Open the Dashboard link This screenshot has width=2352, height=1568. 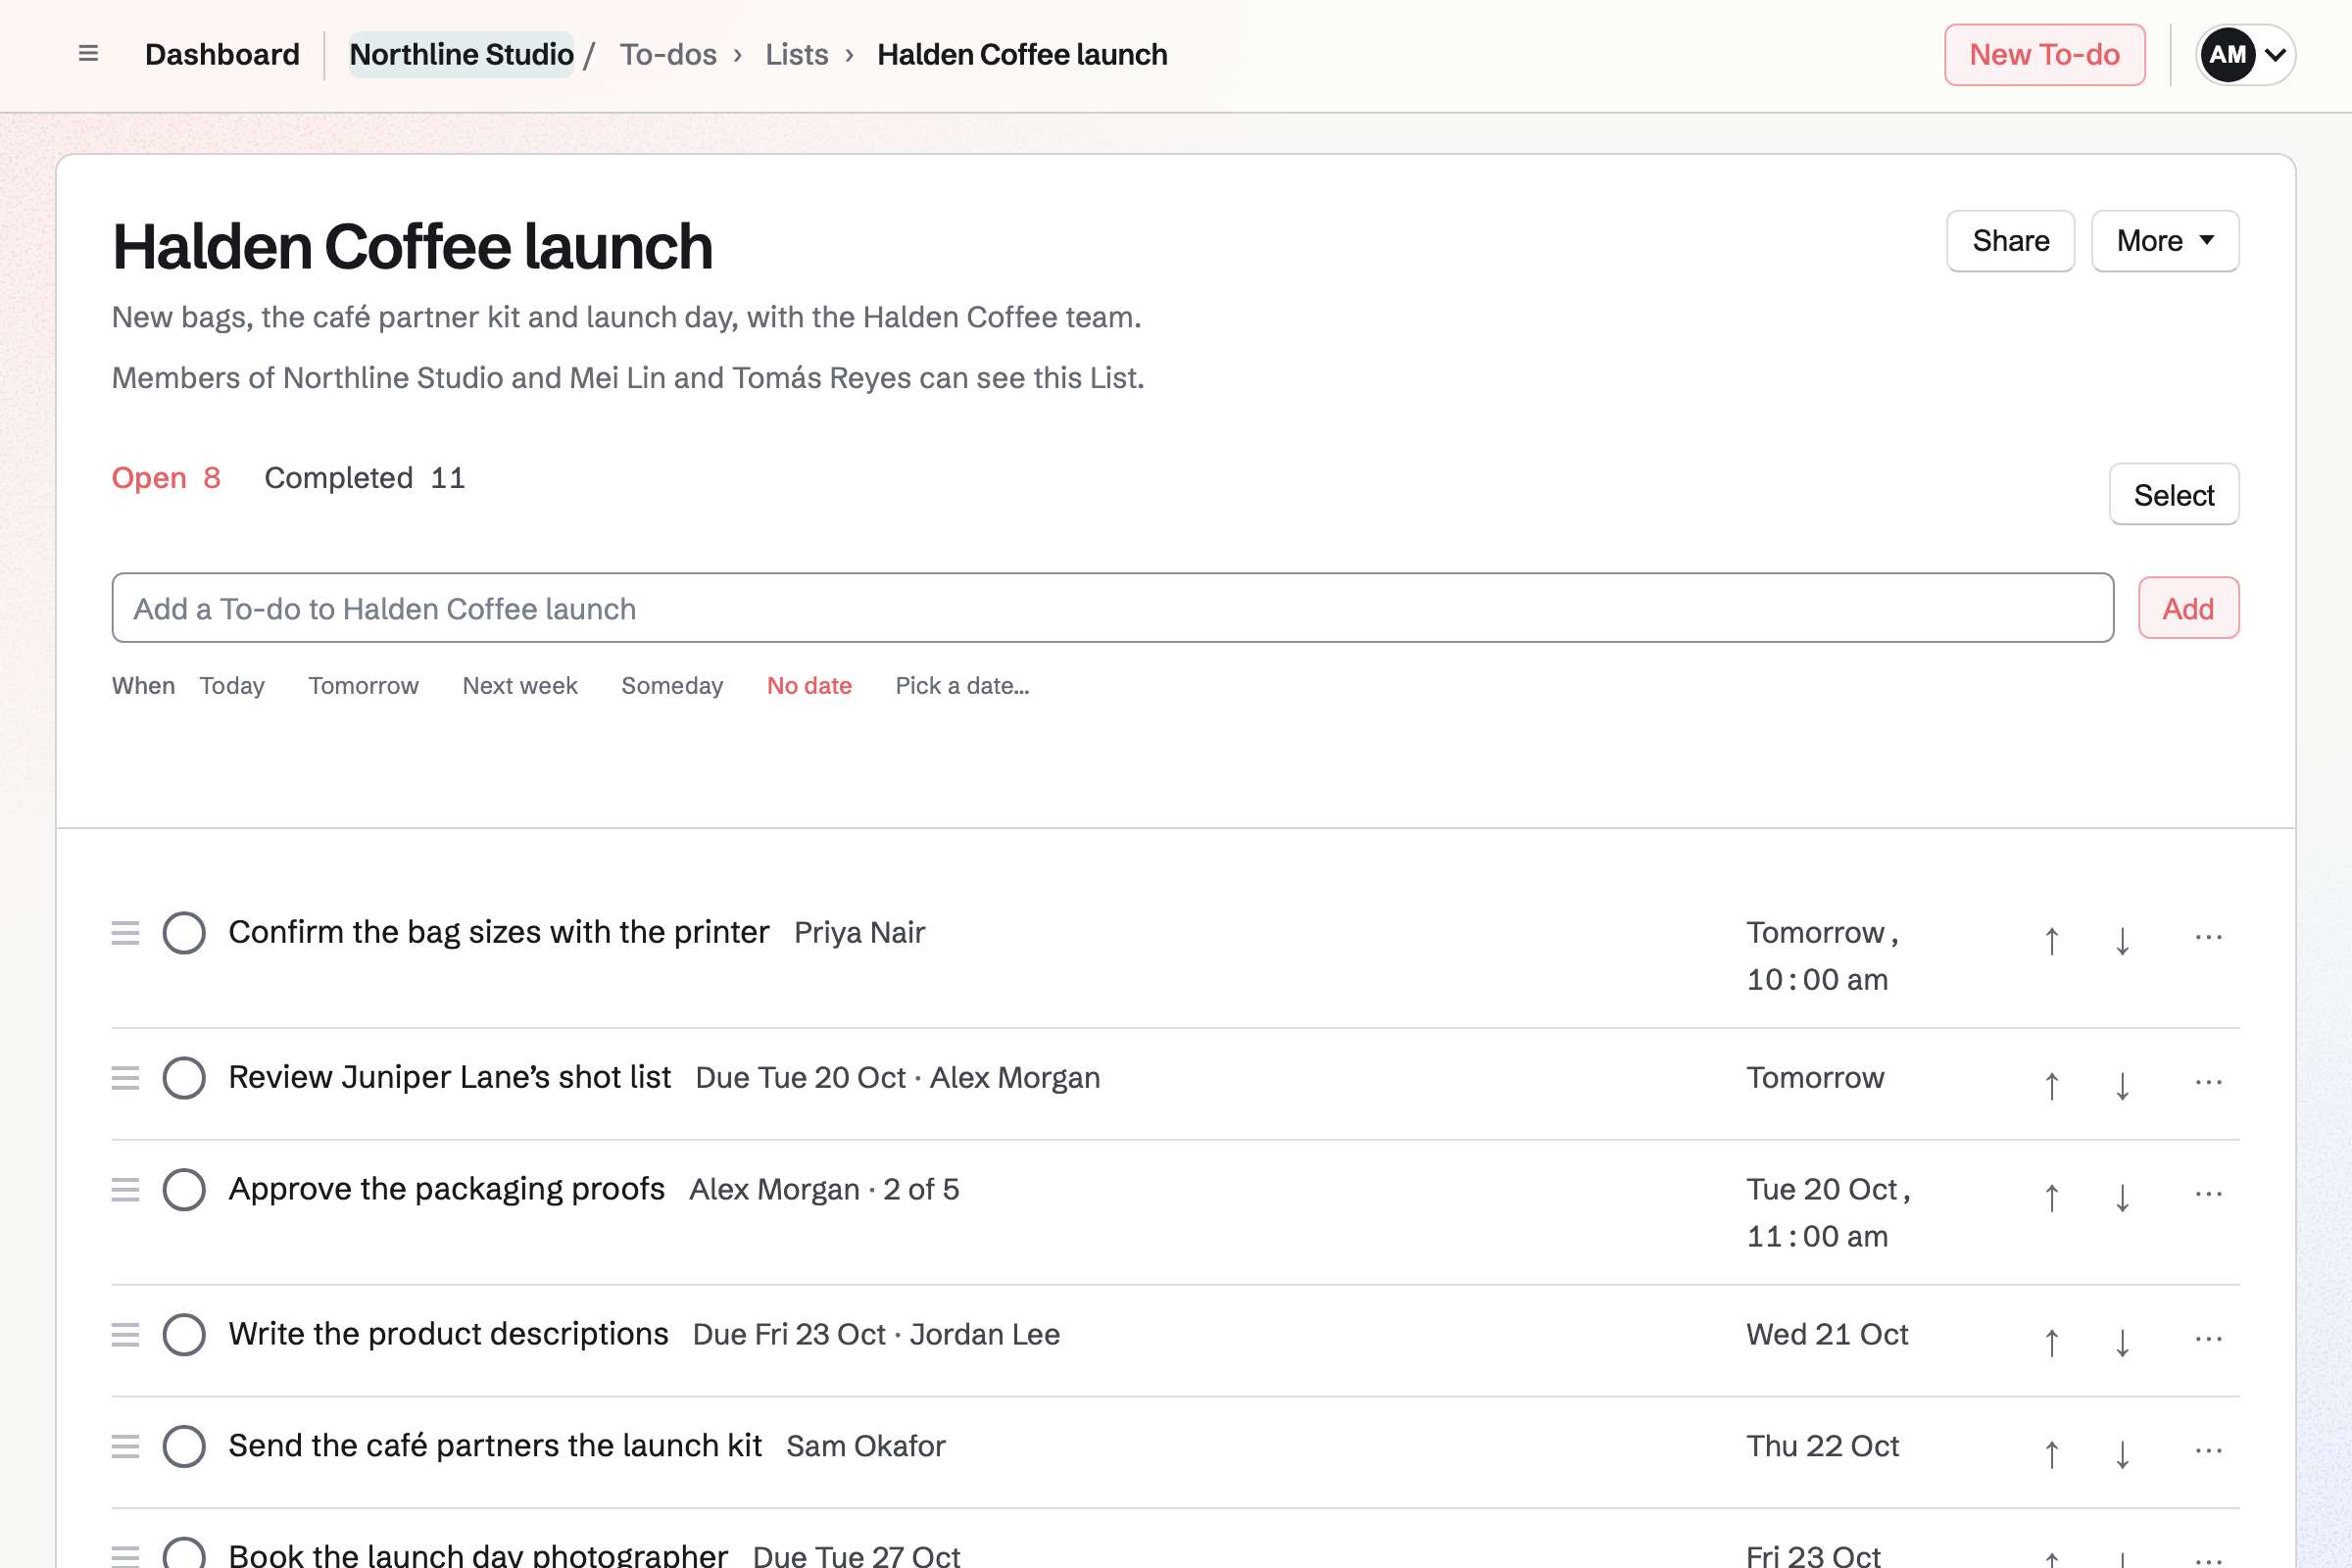pos(222,54)
